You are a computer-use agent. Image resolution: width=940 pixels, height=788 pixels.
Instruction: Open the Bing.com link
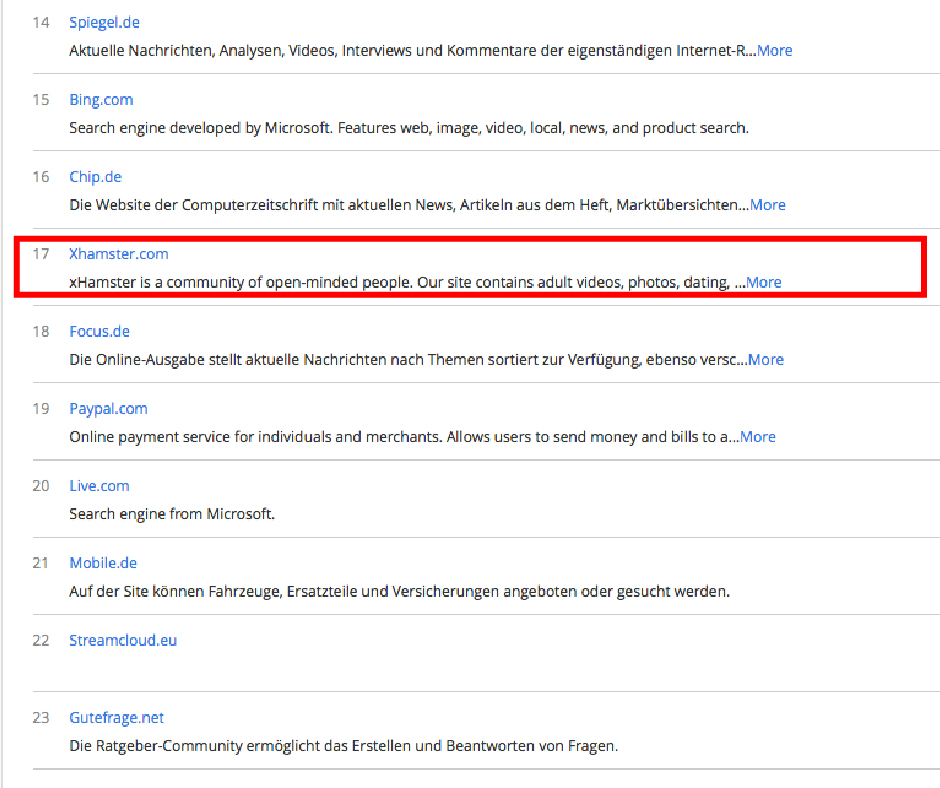[x=101, y=100]
